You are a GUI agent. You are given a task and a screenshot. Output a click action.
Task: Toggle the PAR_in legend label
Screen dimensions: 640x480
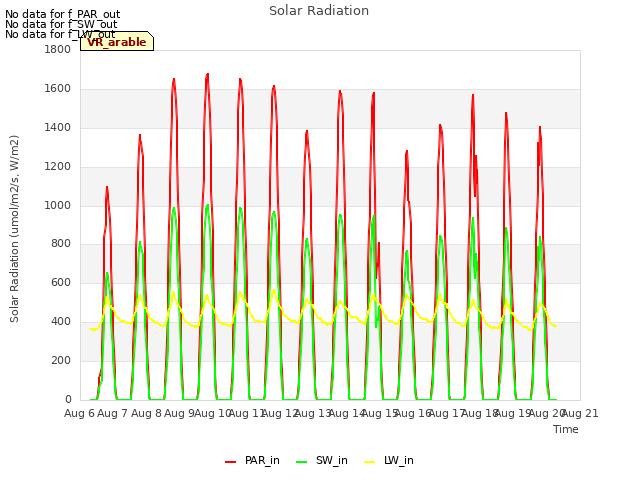262,460
